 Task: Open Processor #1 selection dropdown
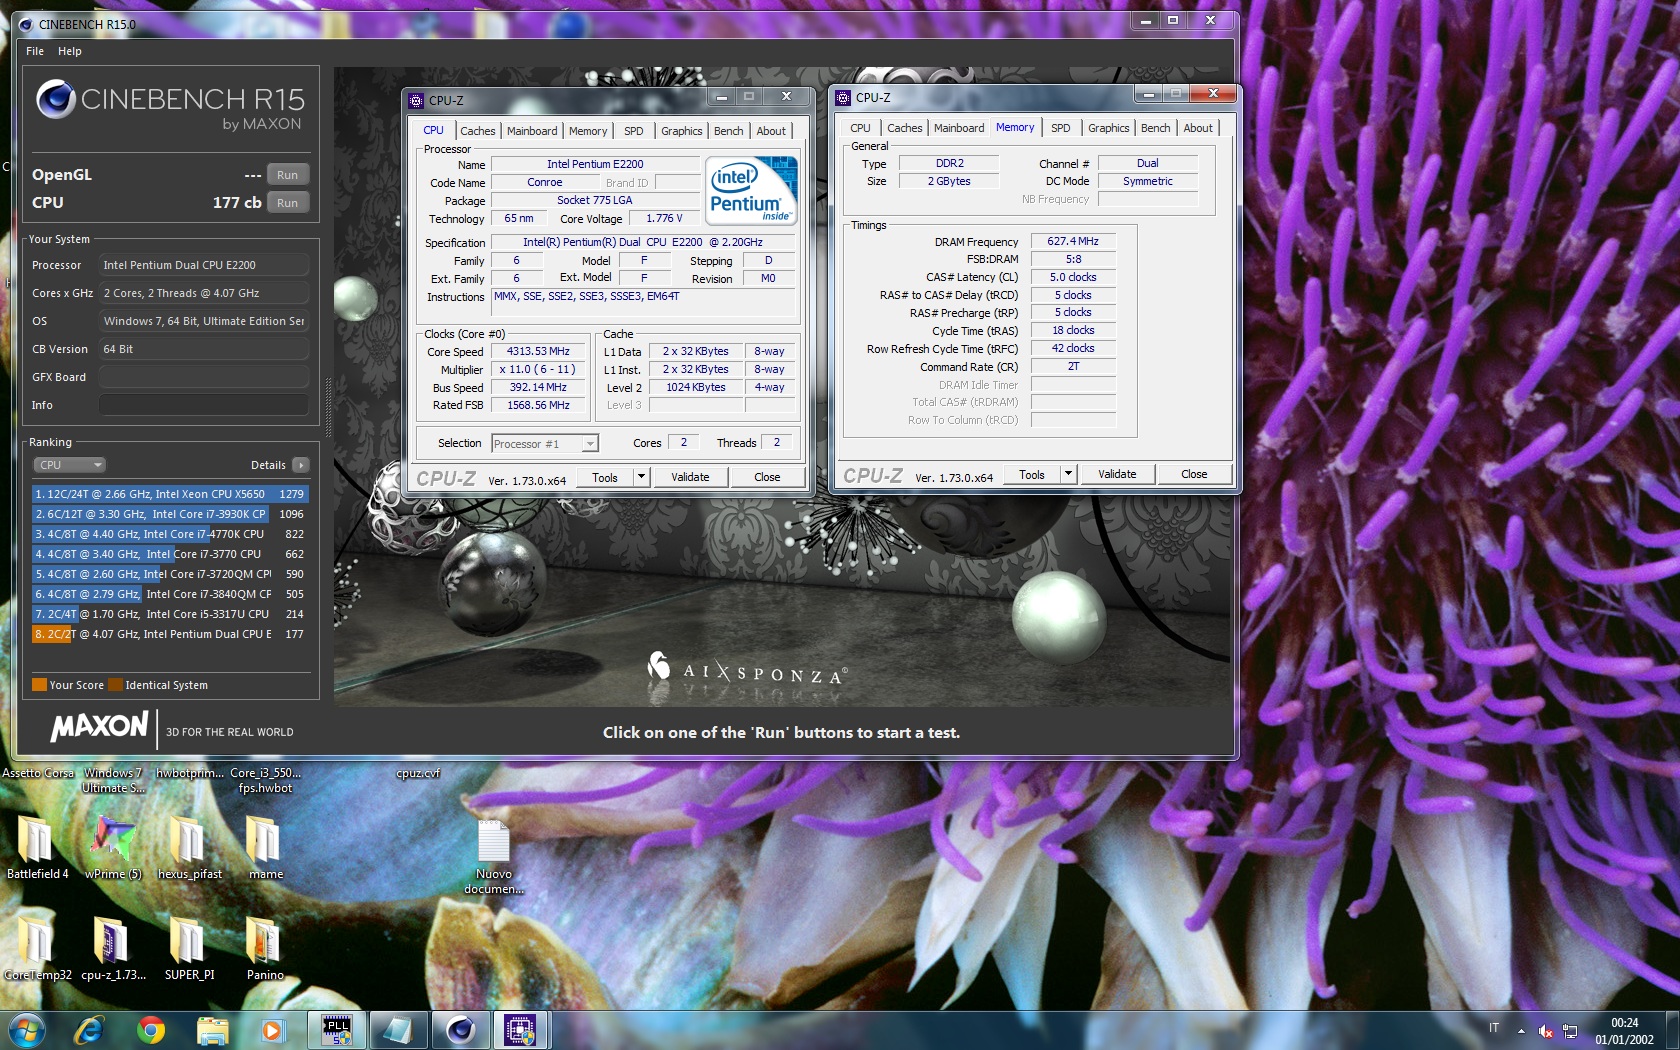coord(544,443)
